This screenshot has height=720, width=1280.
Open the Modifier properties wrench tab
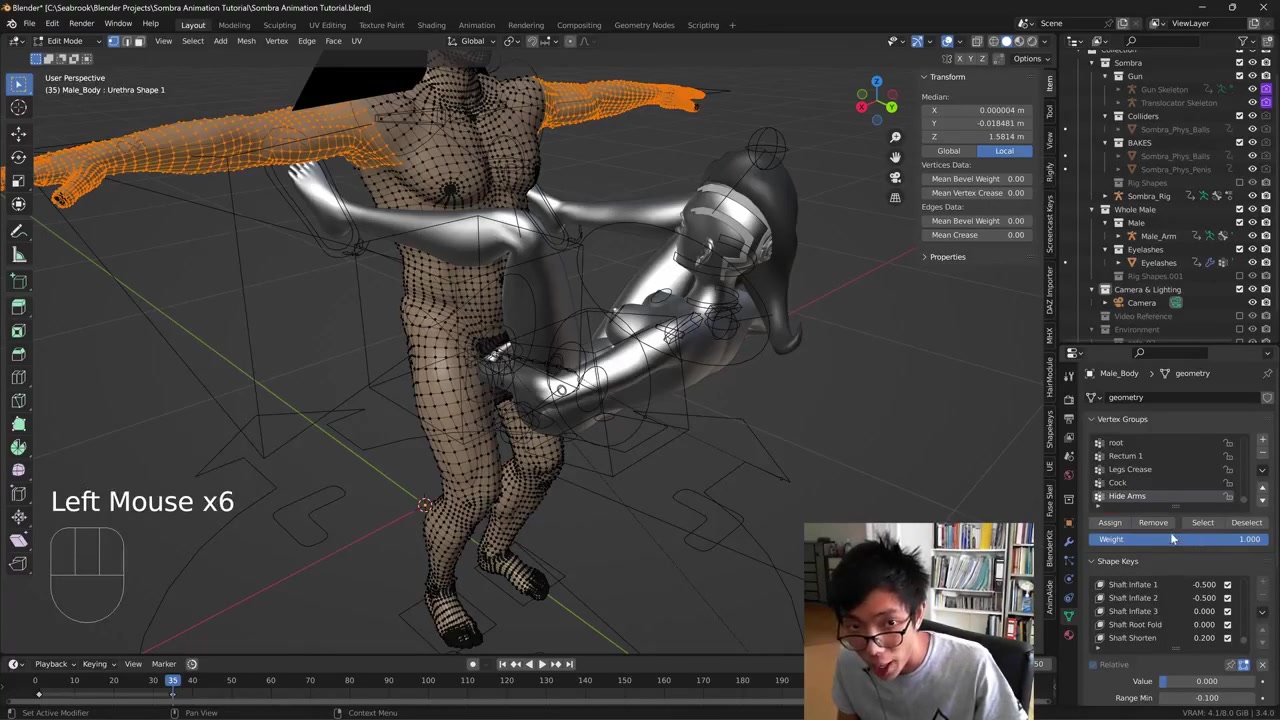pyautogui.click(x=1069, y=541)
